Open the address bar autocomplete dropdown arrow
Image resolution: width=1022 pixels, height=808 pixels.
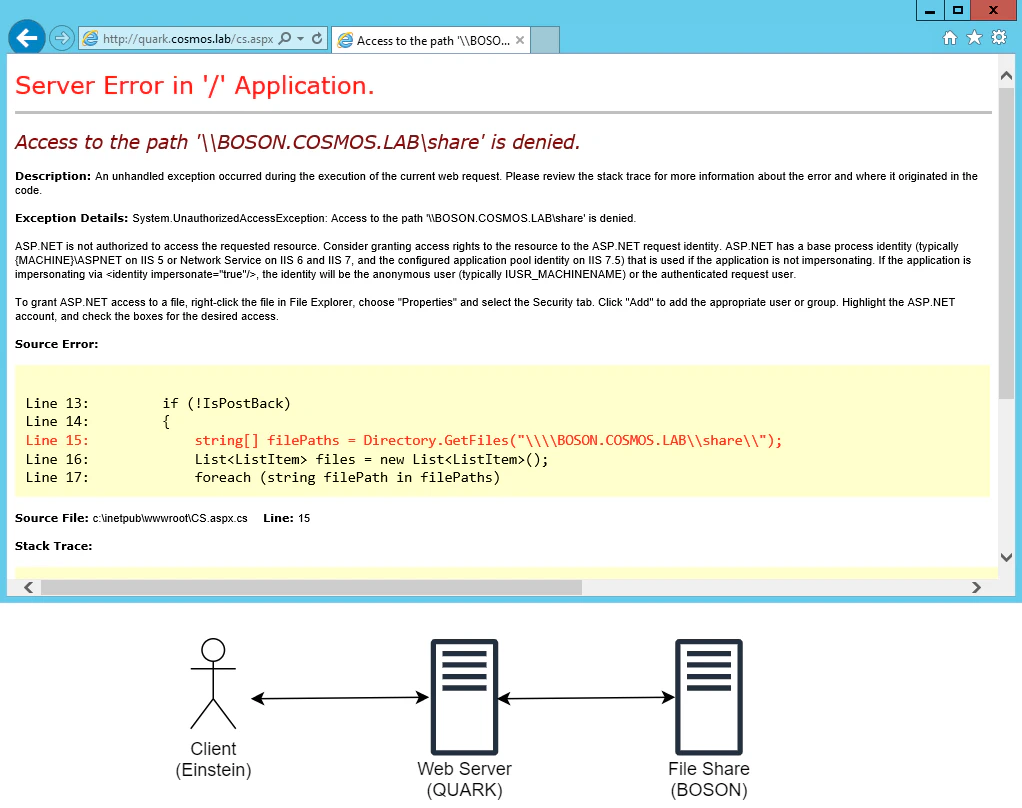coord(300,38)
